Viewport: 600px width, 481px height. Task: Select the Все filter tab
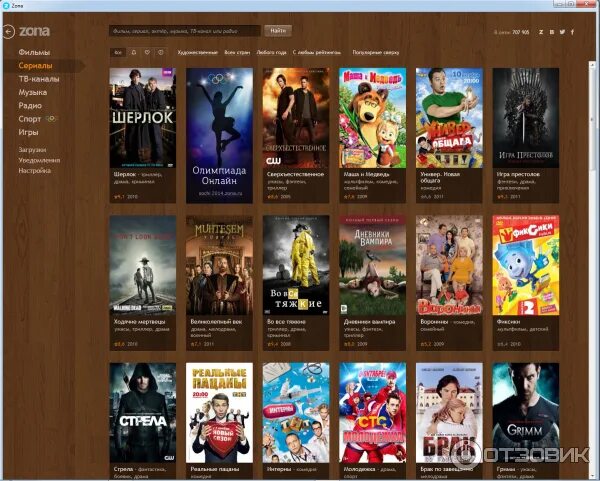click(x=118, y=52)
